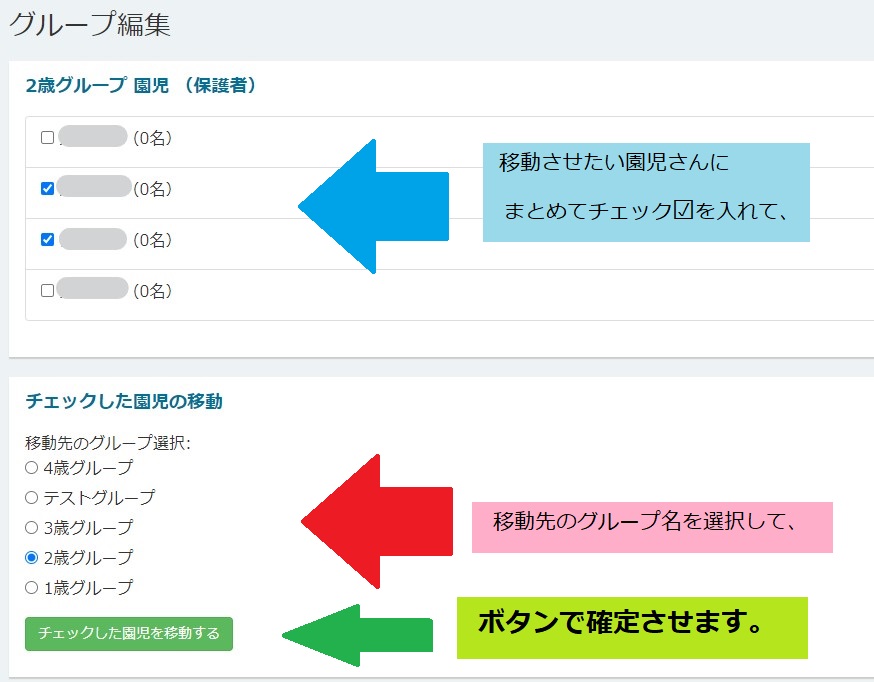Click the 2歳グループ 園児 (保護者) heading
The height and width of the screenshot is (682, 874).
(x=141, y=86)
